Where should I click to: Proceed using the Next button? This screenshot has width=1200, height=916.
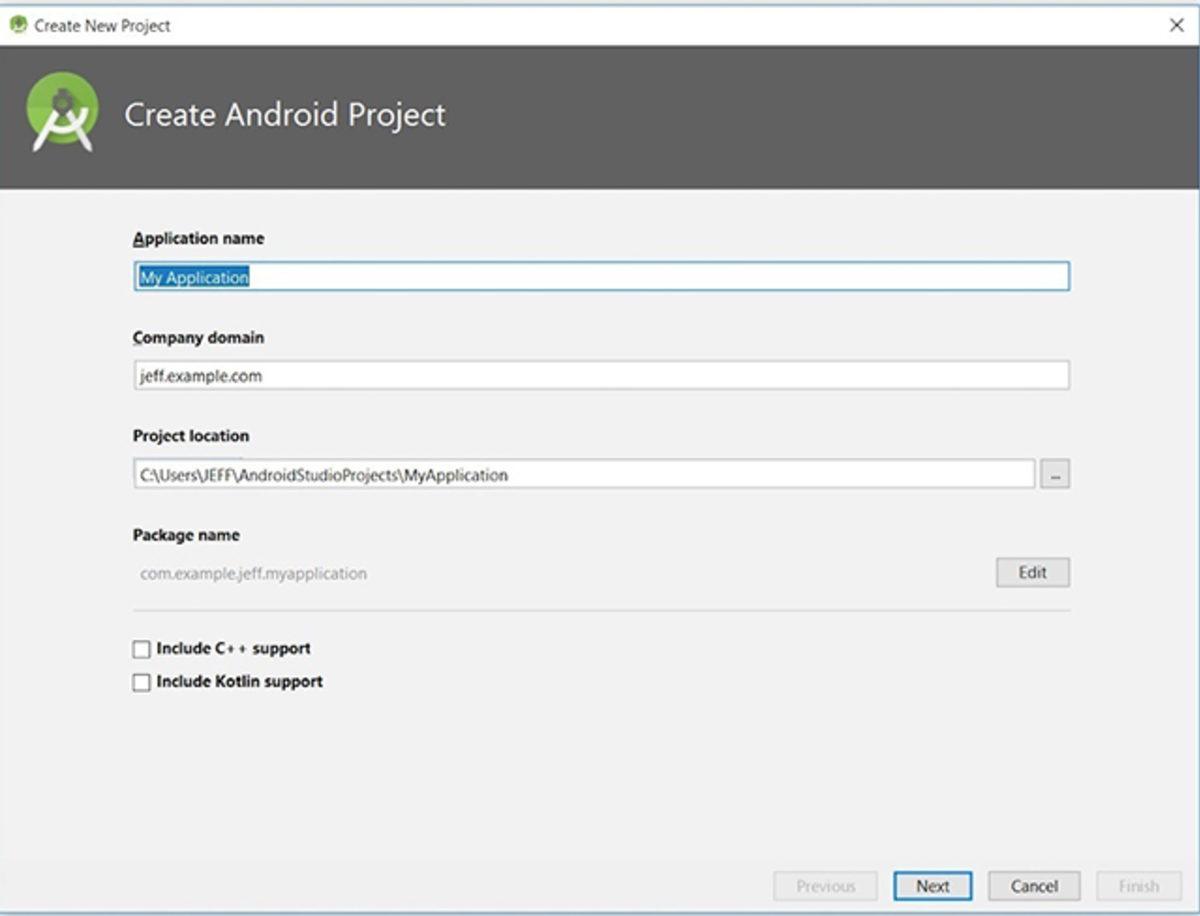click(x=932, y=886)
